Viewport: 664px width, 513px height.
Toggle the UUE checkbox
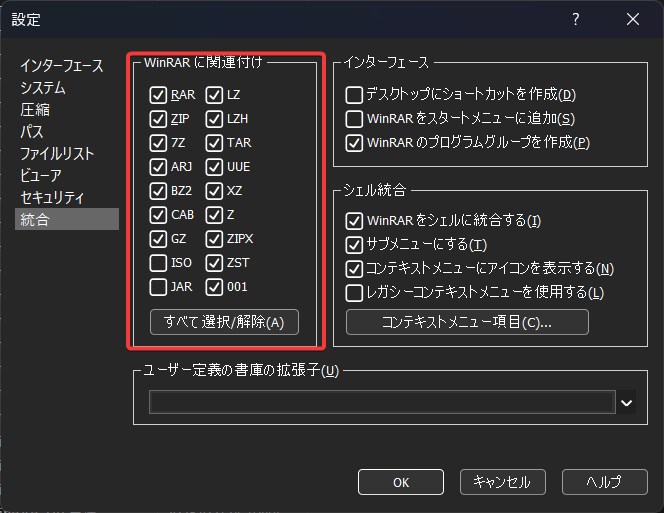tap(214, 167)
